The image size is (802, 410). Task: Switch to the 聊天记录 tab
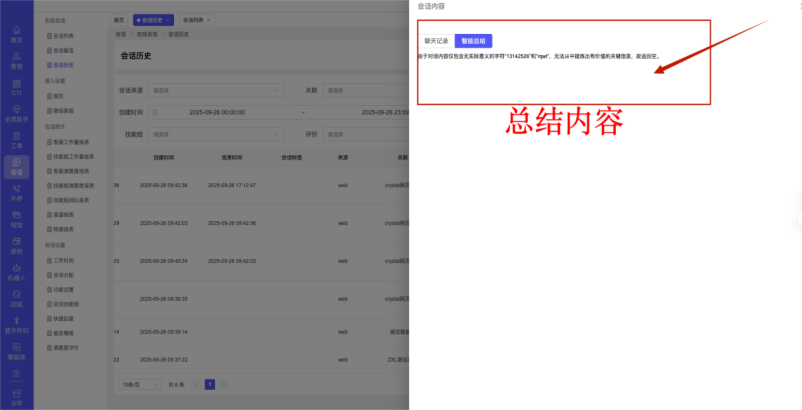437,41
